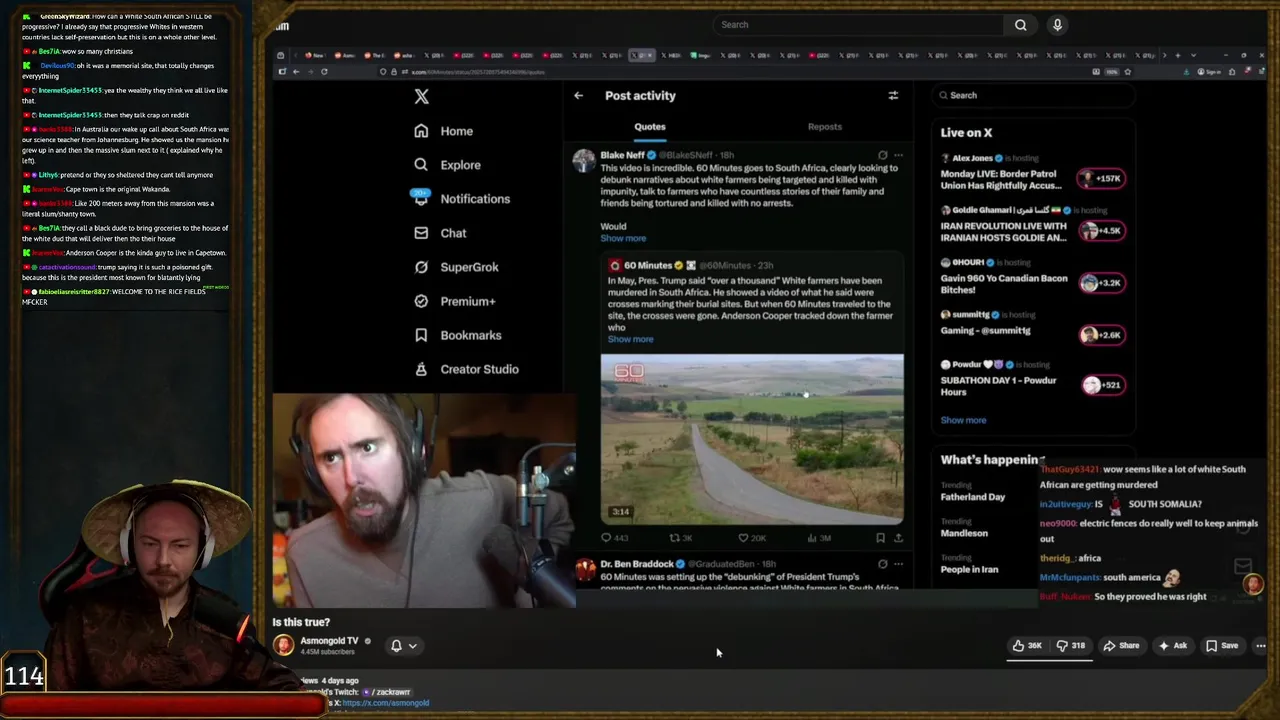The image size is (1280, 720).
Task: Focus the YouTube search box at top
Action: click(860, 25)
